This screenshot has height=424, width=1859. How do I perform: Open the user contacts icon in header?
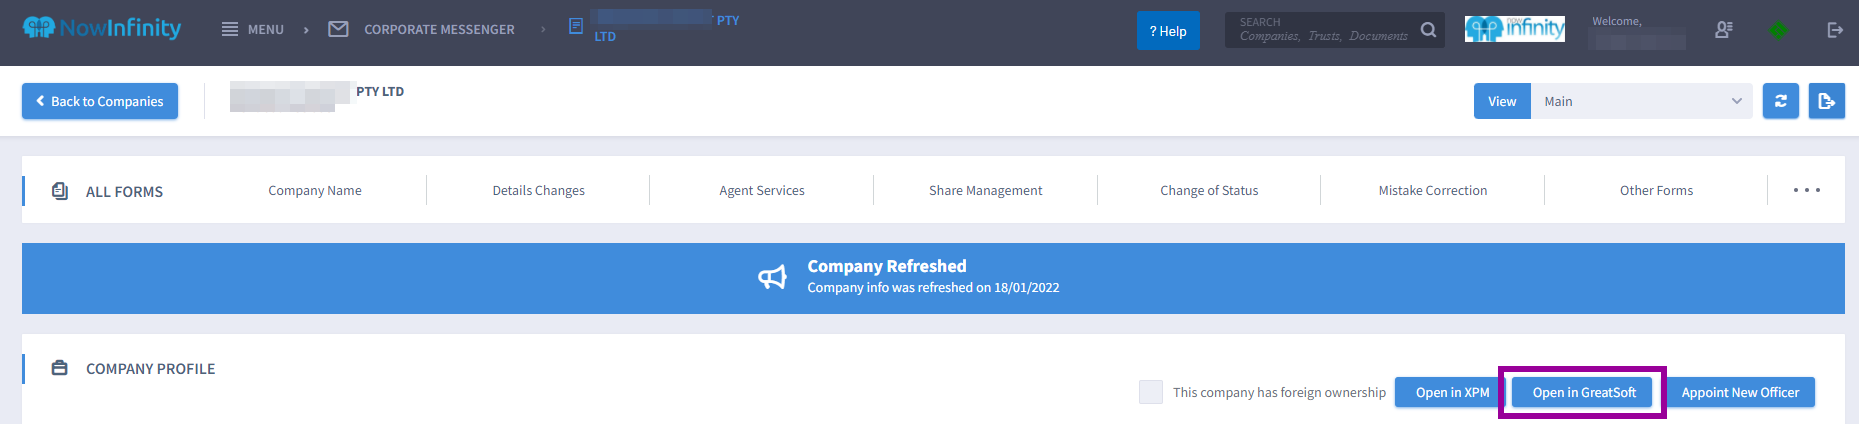tap(1724, 30)
